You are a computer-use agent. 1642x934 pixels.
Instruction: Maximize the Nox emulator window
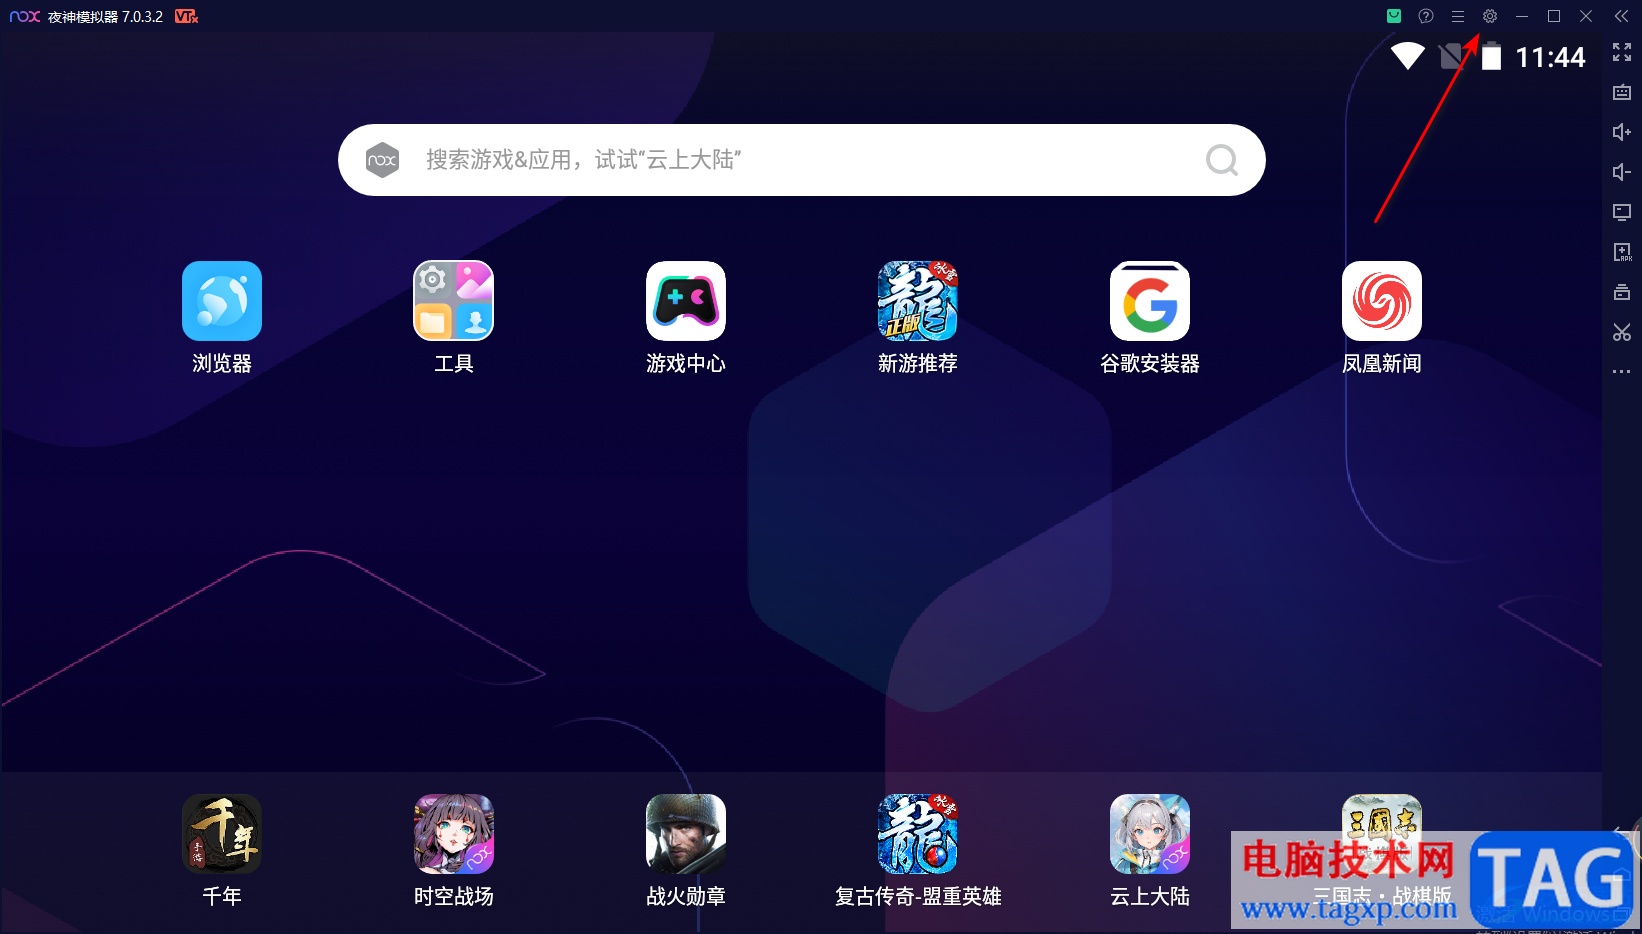pyautogui.click(x=1554, y=16)
